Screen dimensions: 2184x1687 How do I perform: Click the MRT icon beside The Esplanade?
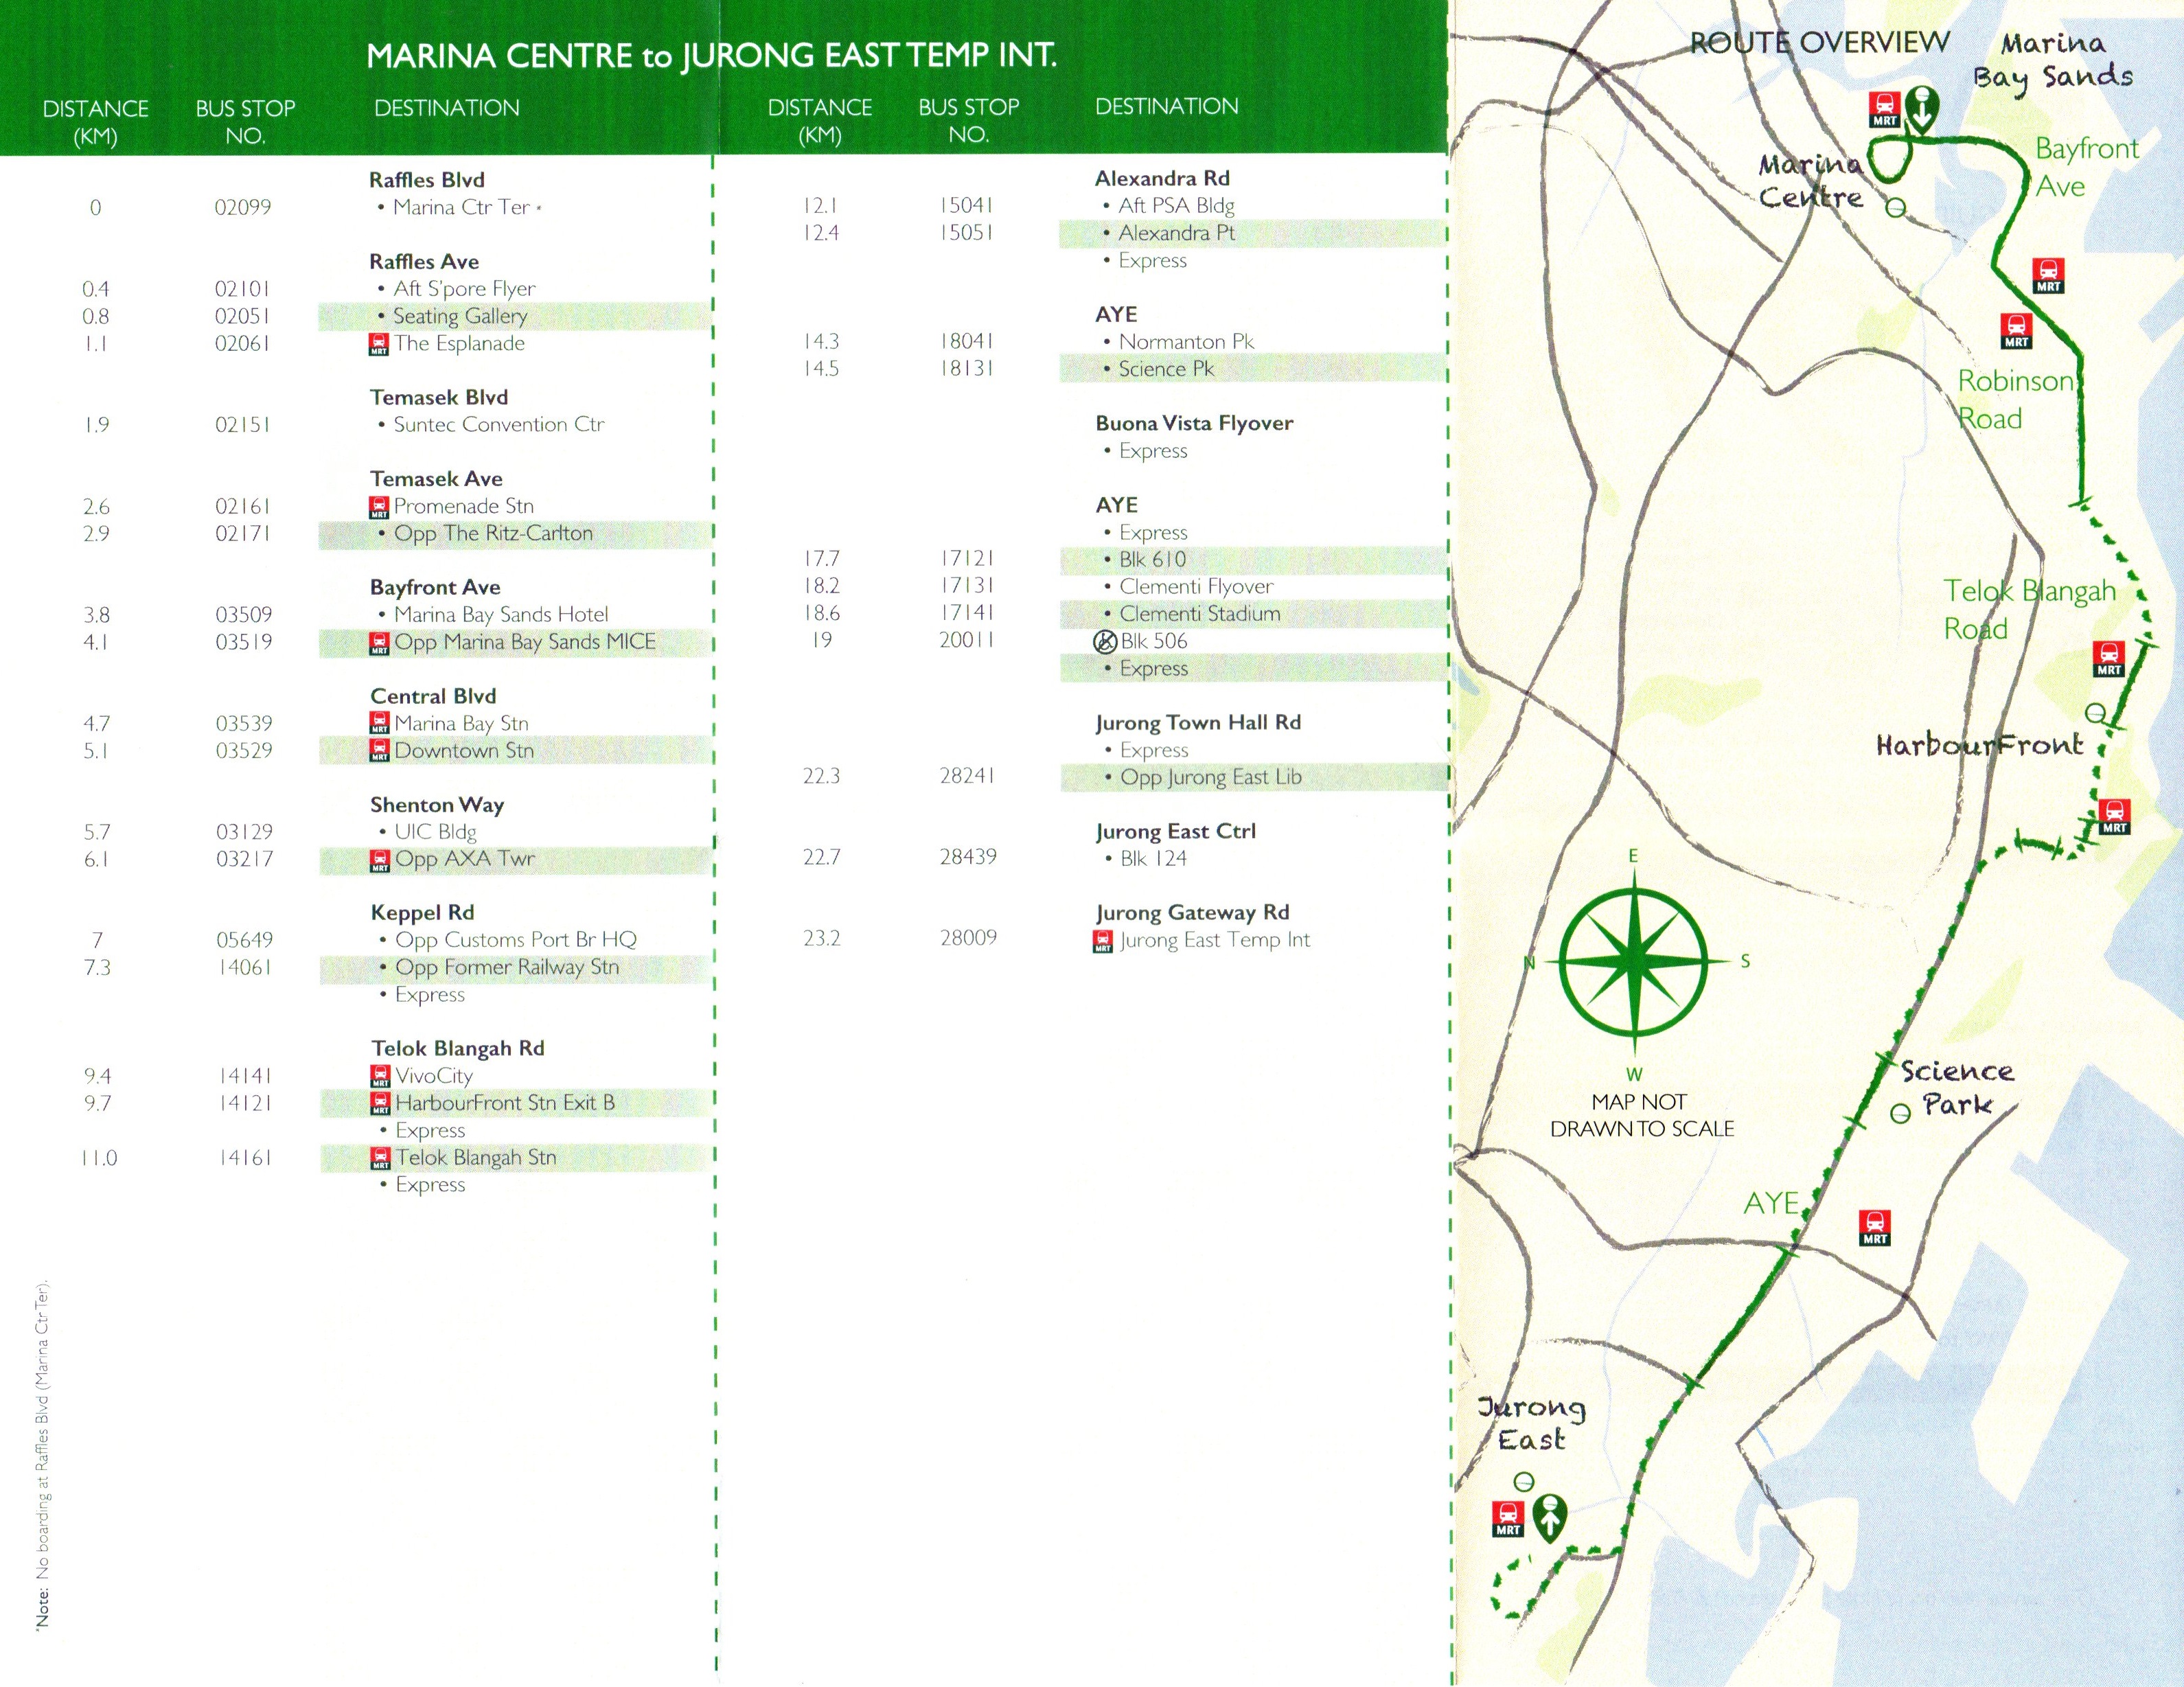point(378,345)
